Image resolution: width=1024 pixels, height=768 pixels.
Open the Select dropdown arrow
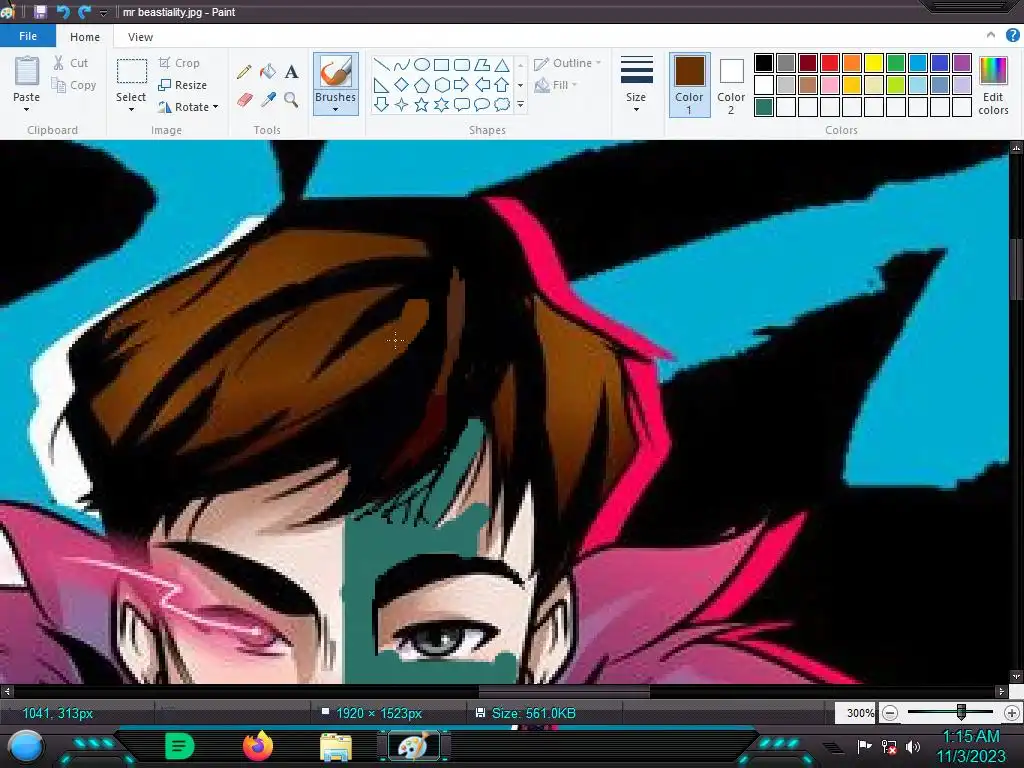(131, 110)
